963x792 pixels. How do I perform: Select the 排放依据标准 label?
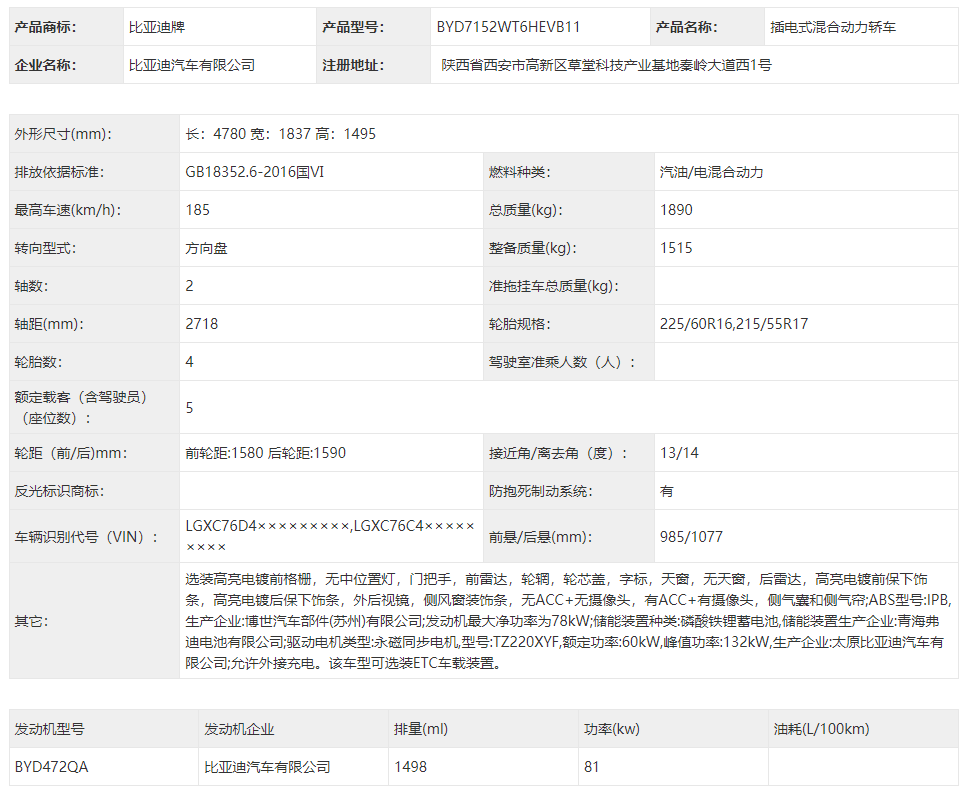60,172
